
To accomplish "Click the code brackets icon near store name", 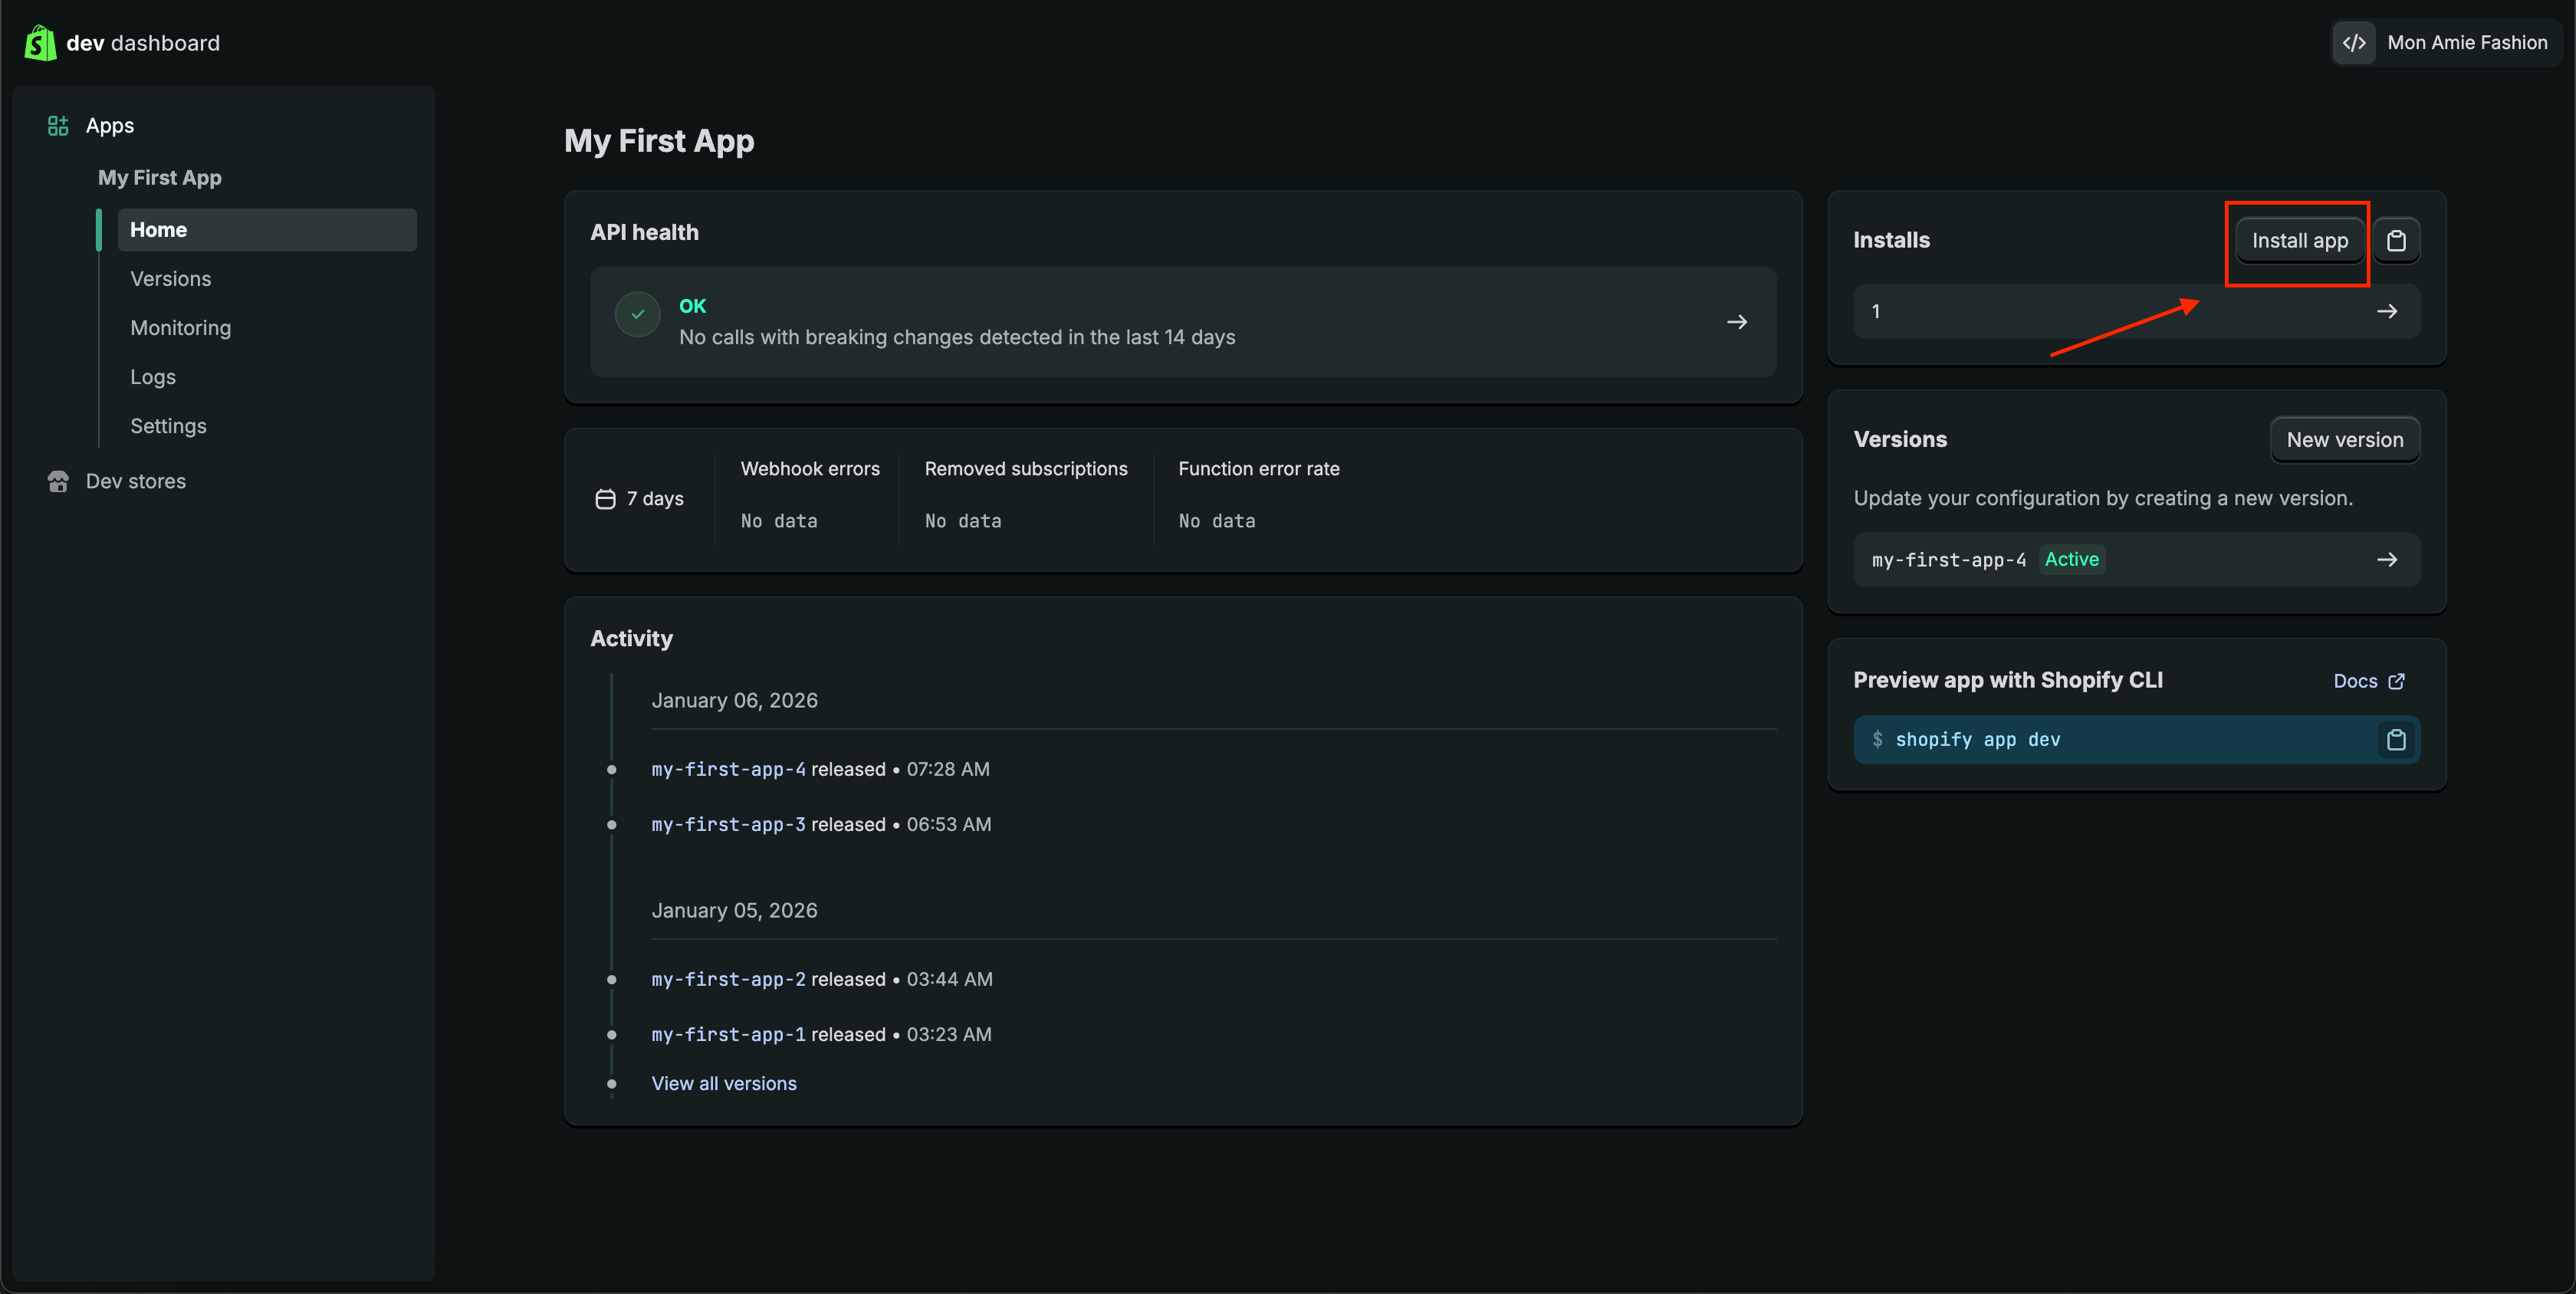I will click(x=2354, y=43).
